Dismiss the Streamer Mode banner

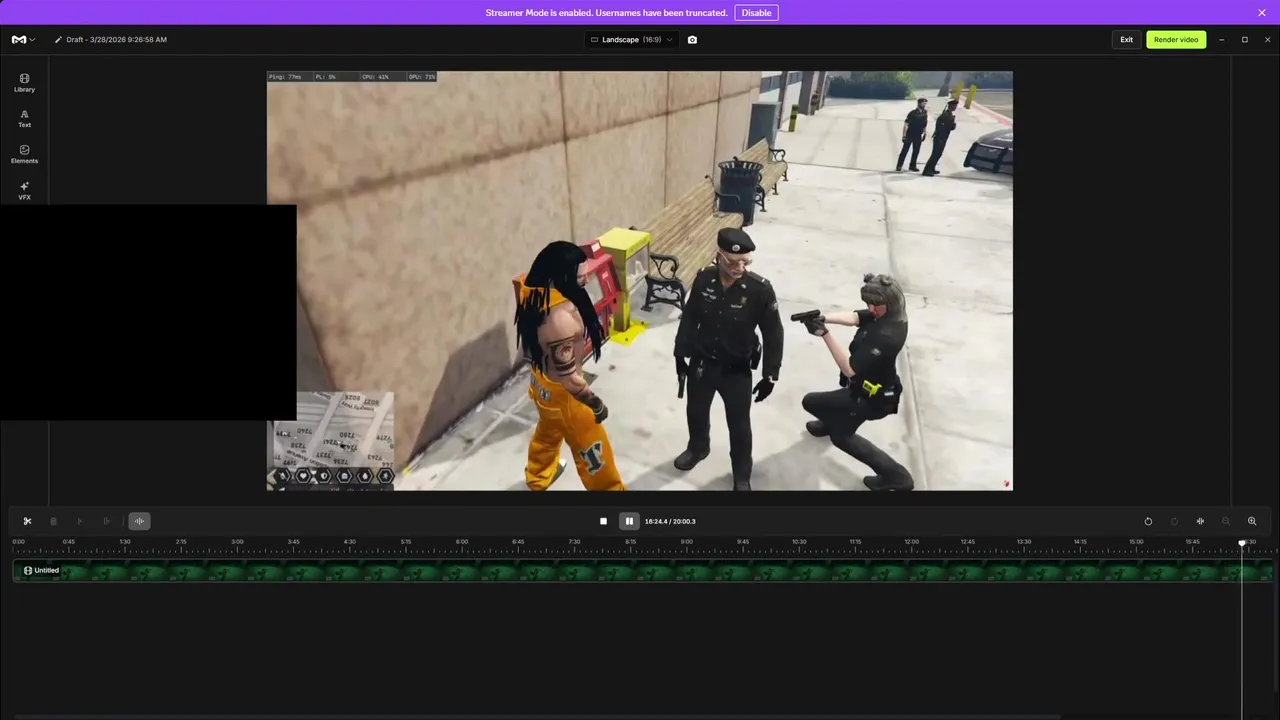1262,13
